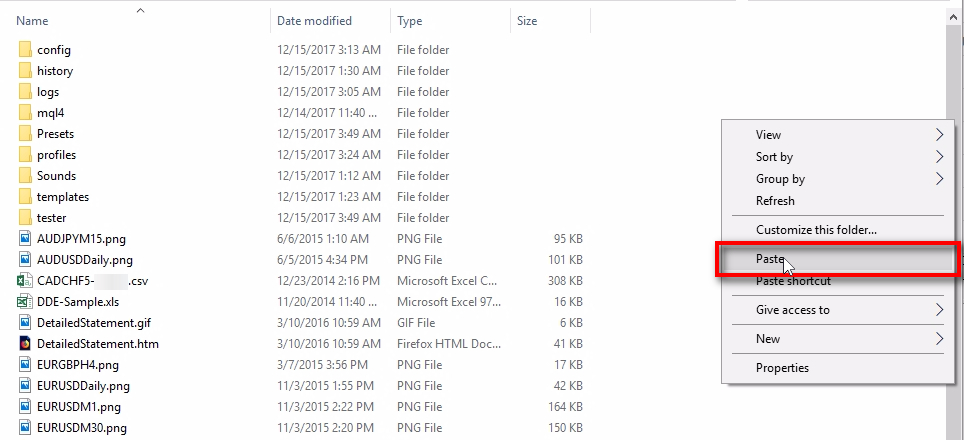This screenshot has width=964, height=440.
Task: Click the folder name Presets
Action: pyautogui.click(x=55, y=133)
